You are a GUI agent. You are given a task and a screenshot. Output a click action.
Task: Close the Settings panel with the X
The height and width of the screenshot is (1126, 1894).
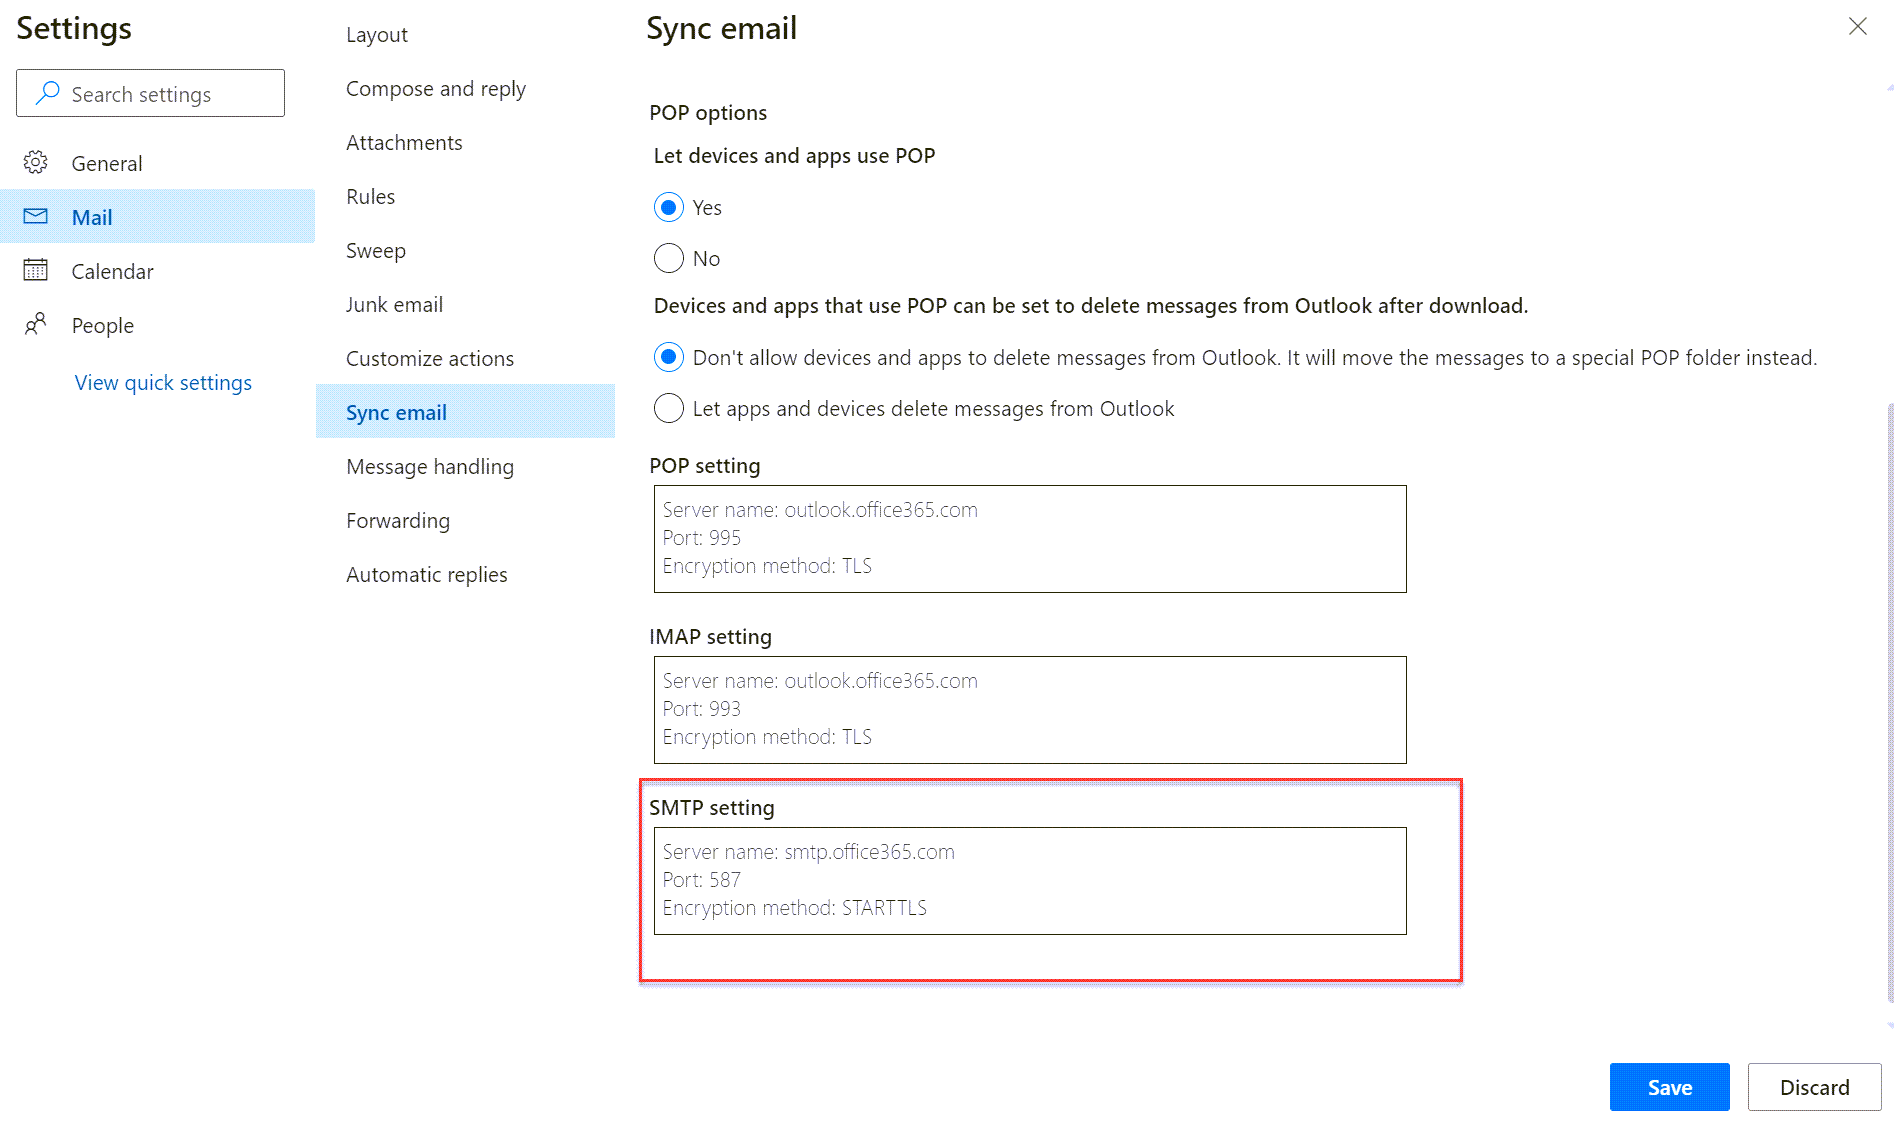coord(1857,27)
